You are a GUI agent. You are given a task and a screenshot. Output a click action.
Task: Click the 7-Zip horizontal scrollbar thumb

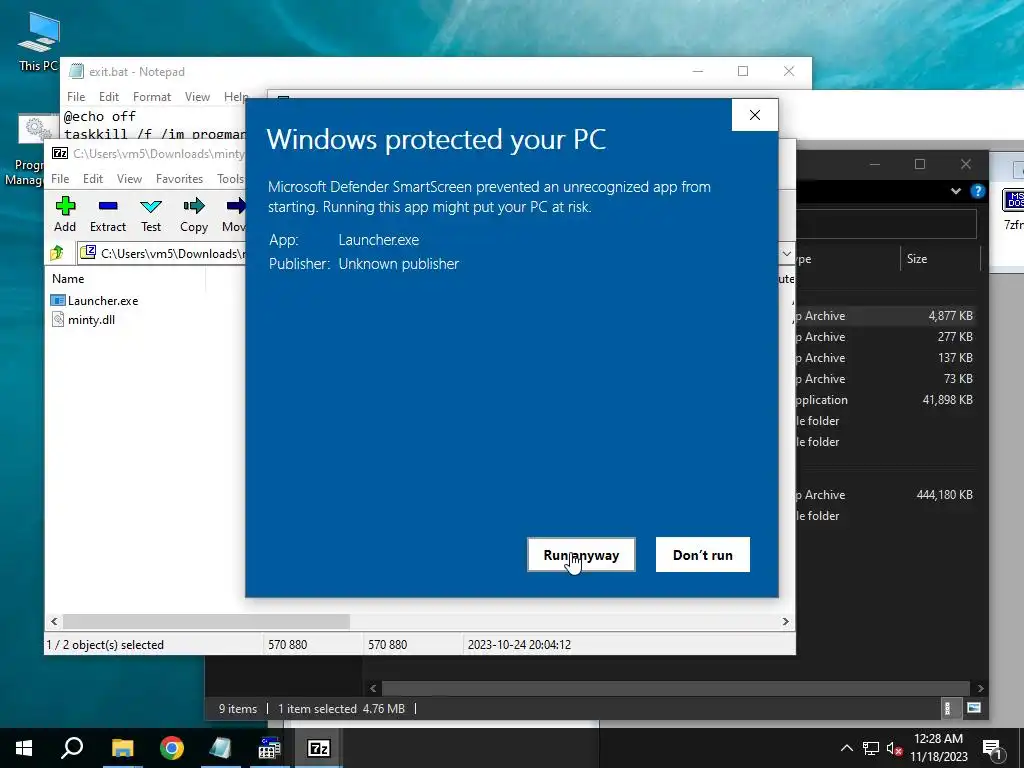click(x=206, y=621)
